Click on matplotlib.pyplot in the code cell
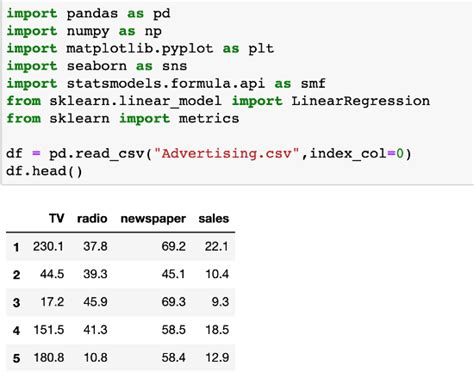Screen dimensions: 474x372 pos(140,49)
